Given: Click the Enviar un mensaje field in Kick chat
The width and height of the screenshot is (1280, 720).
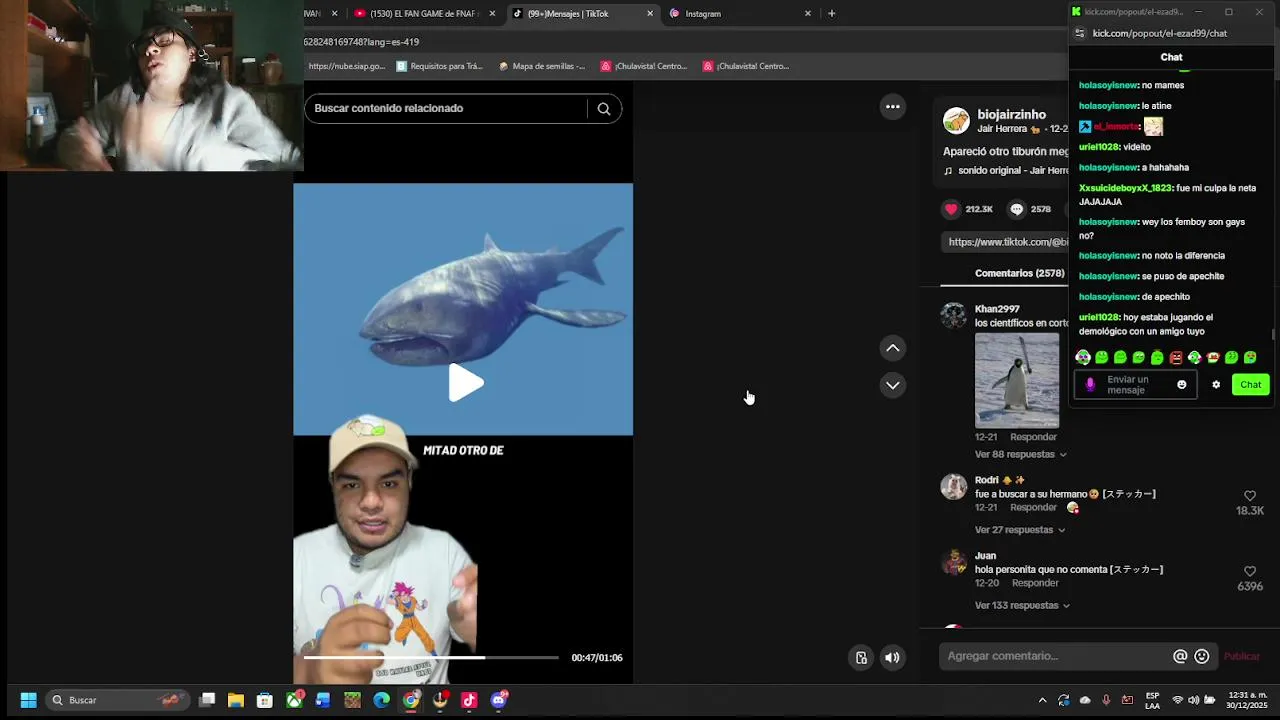Looking at the screenshot, I should [1136, 385].
